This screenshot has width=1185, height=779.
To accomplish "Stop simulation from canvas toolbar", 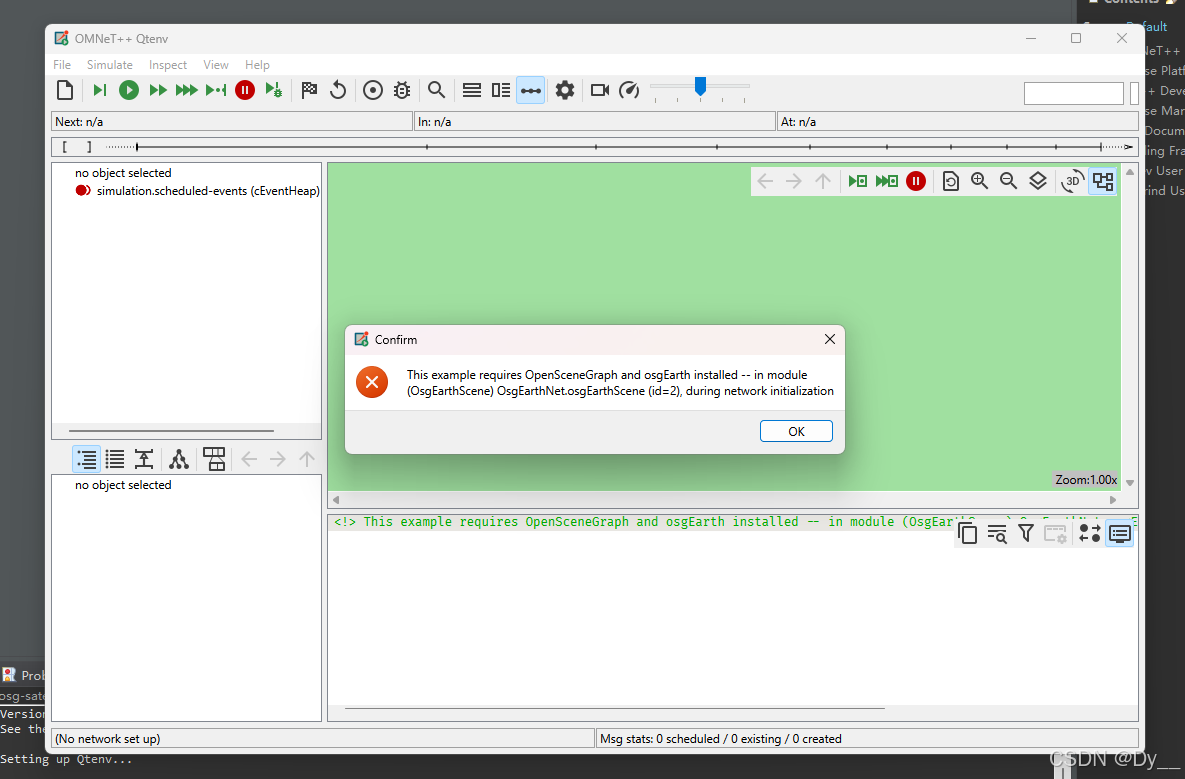I will [916, 181].
